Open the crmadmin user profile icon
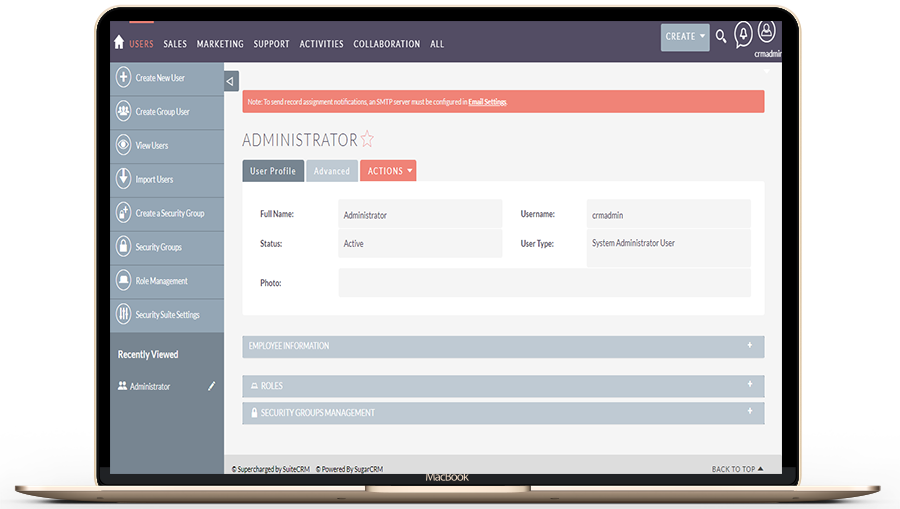The width and height of the screenshot is (900, 509). pos(767,31)
